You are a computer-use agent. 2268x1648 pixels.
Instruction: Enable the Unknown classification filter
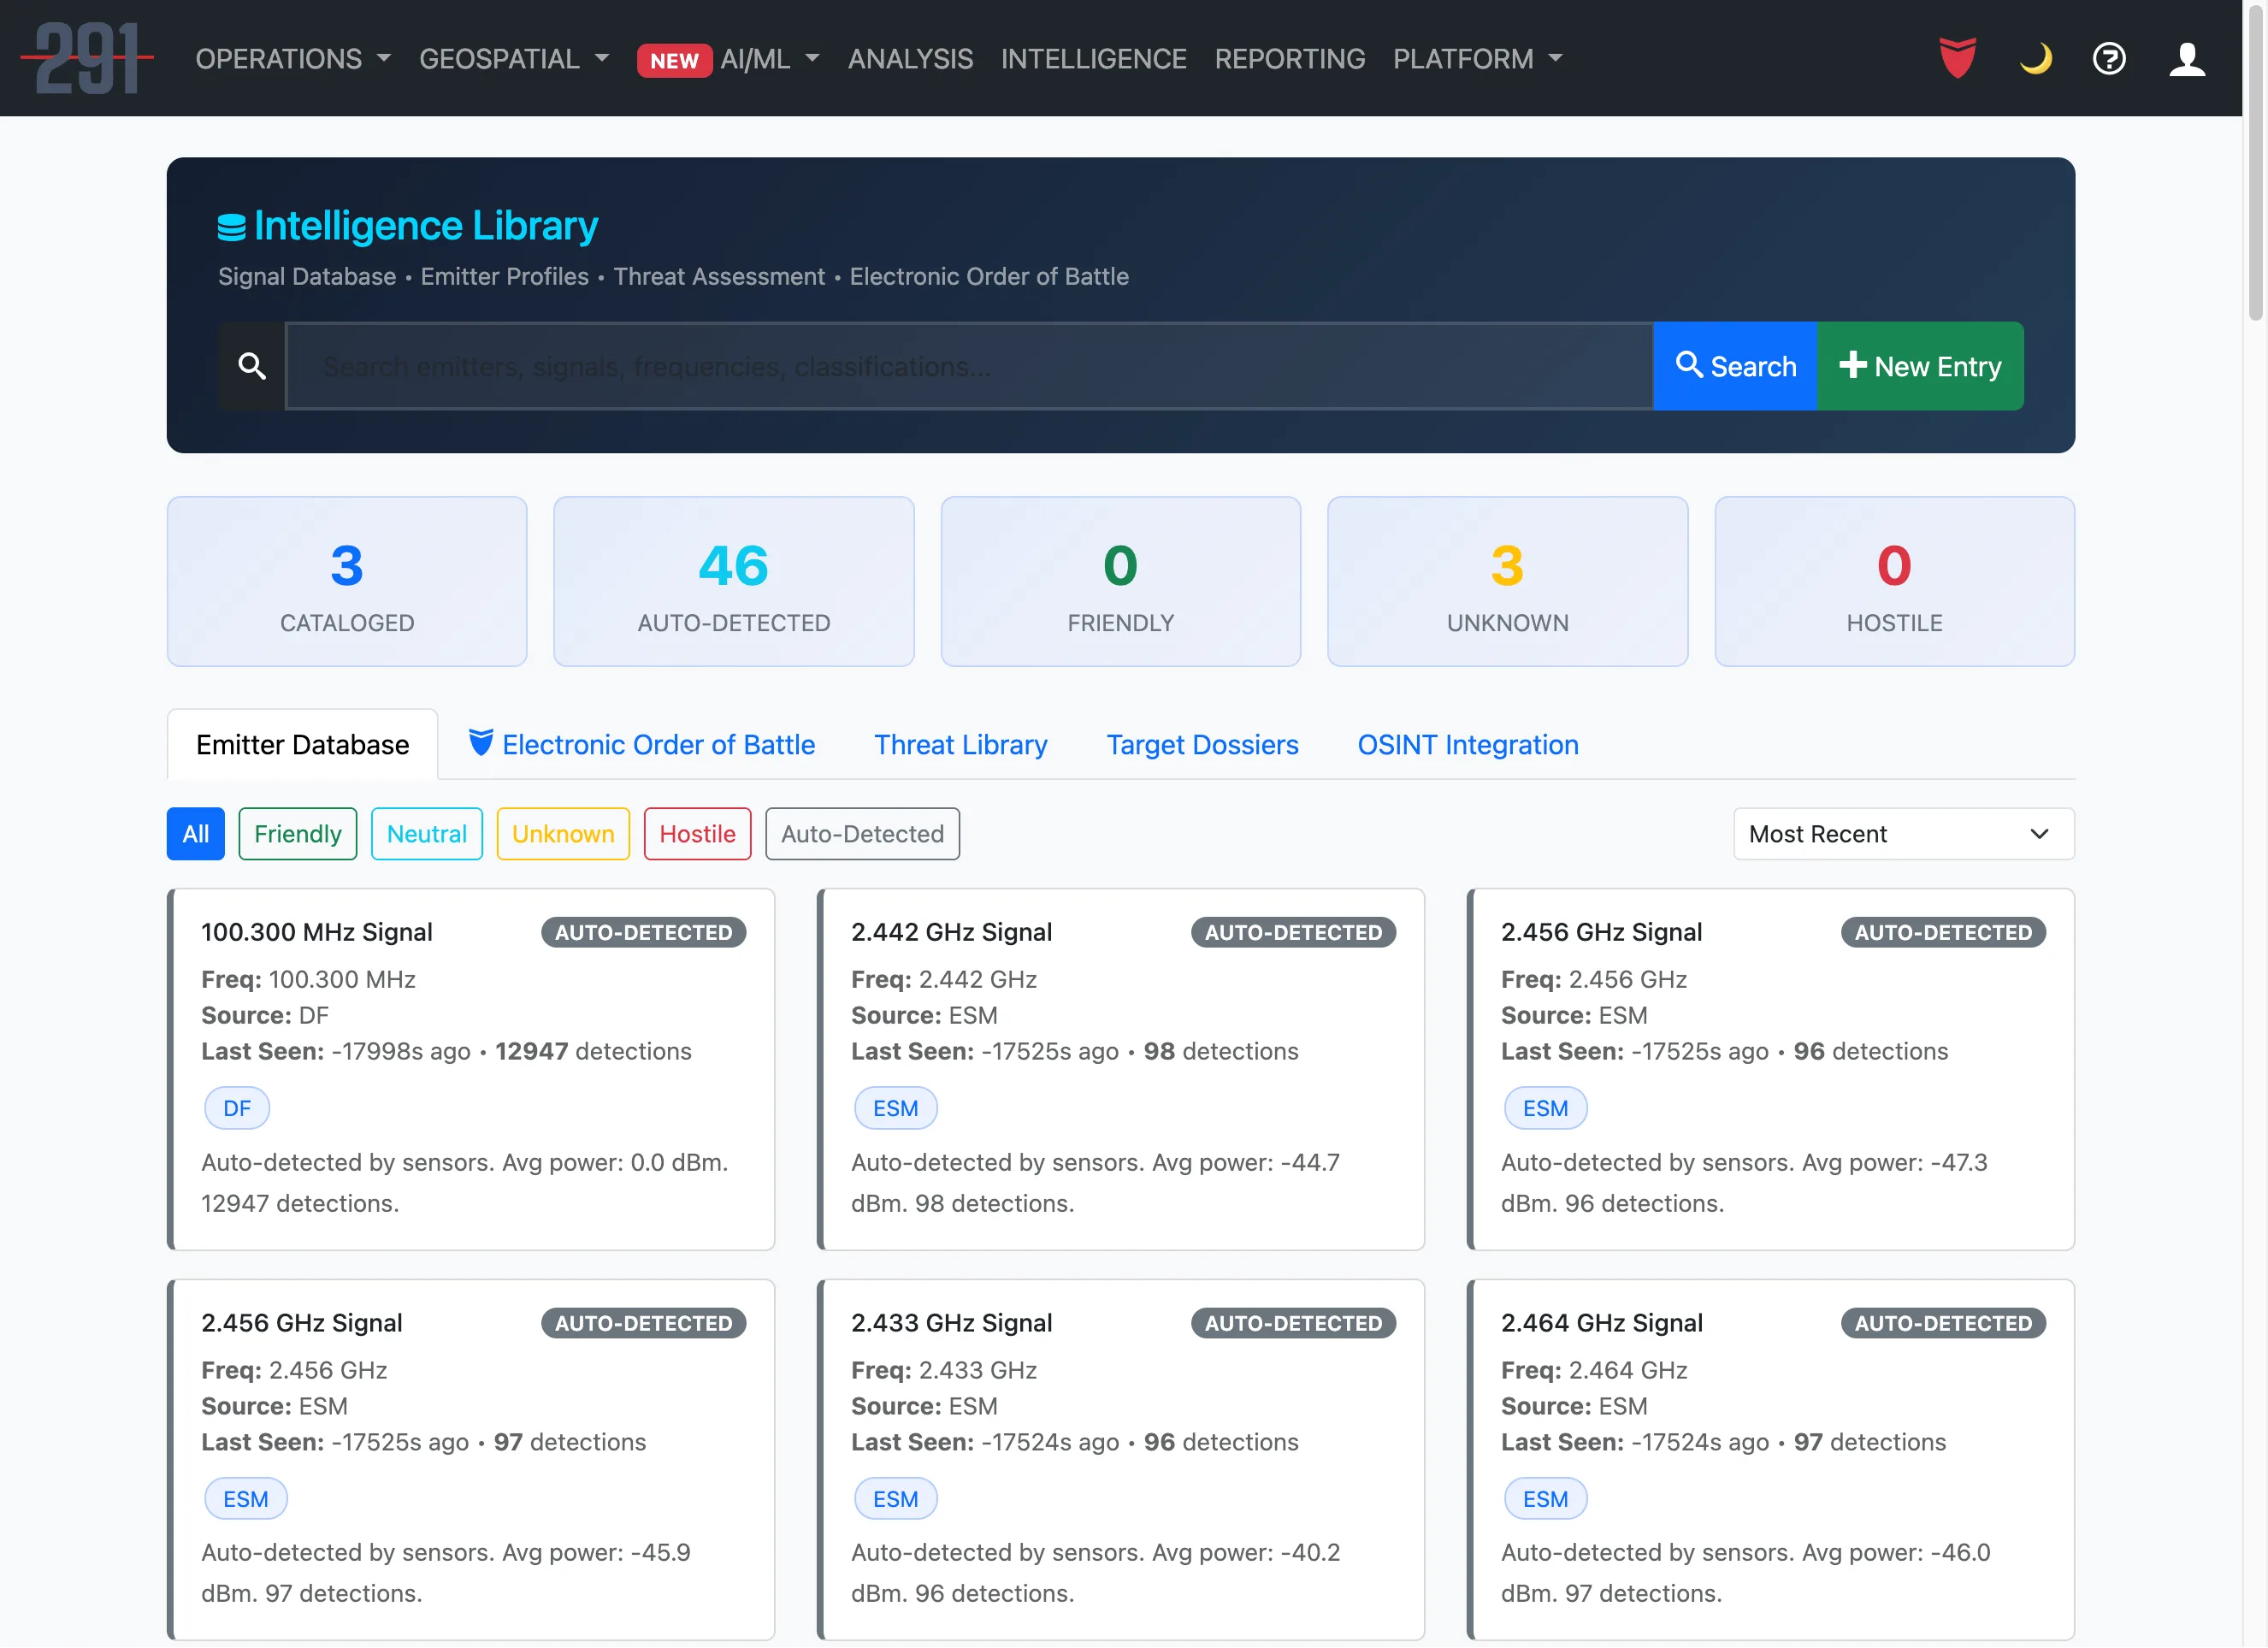[x=562, y=833]
